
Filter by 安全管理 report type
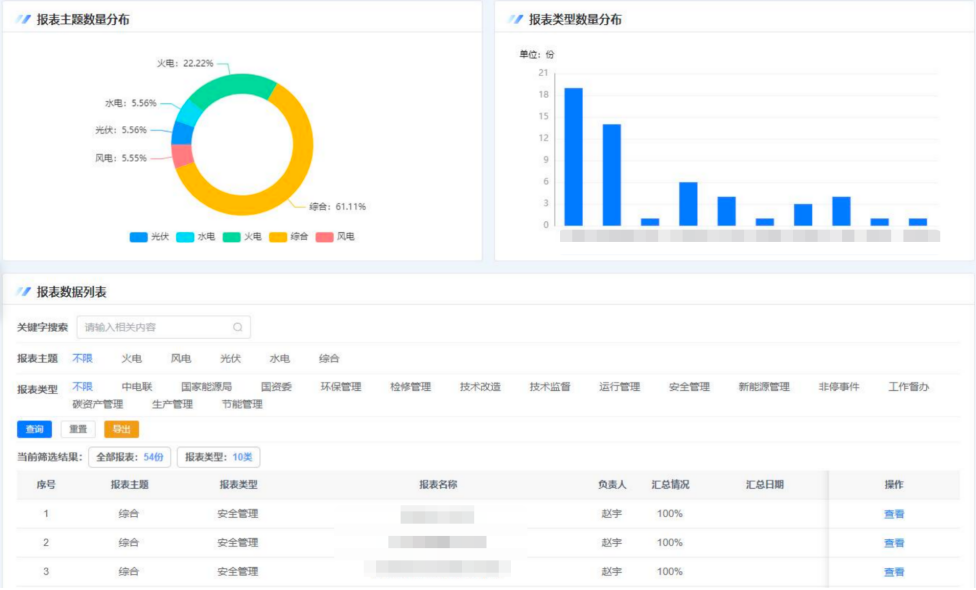[689, 387]
